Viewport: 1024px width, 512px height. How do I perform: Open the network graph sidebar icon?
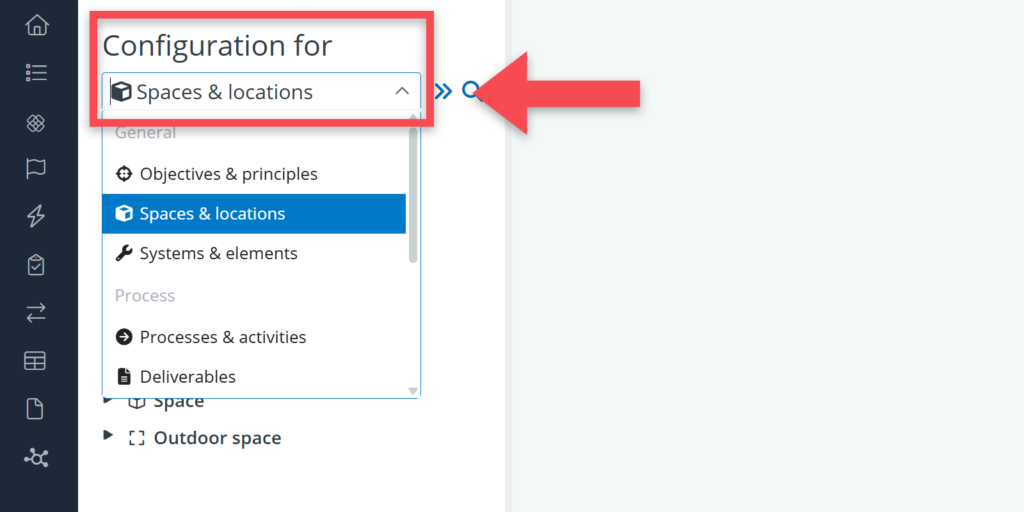[x=36, y=458]
